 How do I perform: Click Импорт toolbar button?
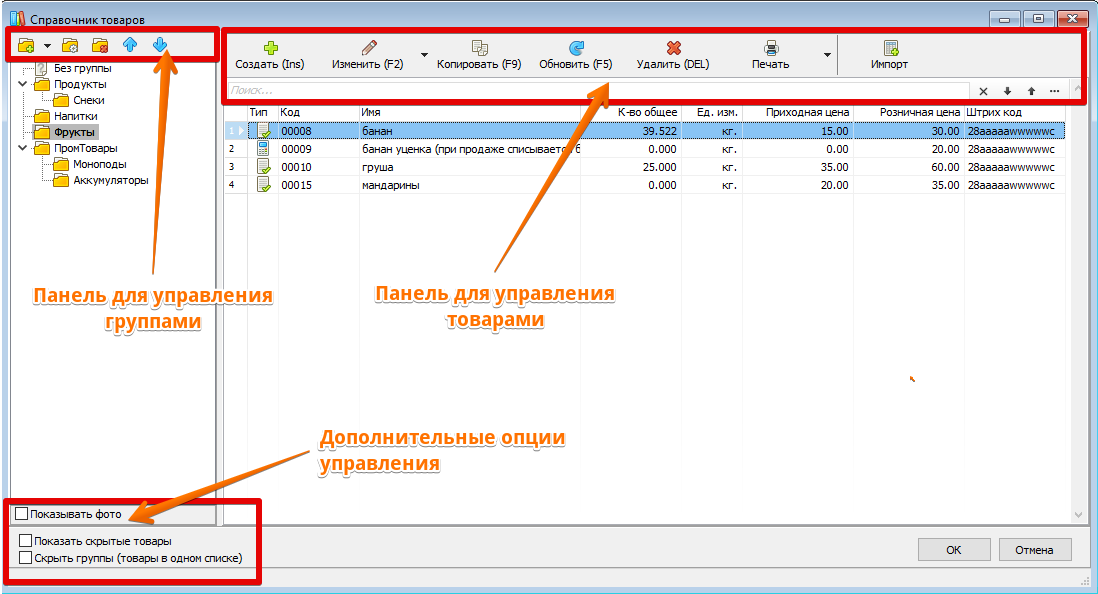pos(889,55)
